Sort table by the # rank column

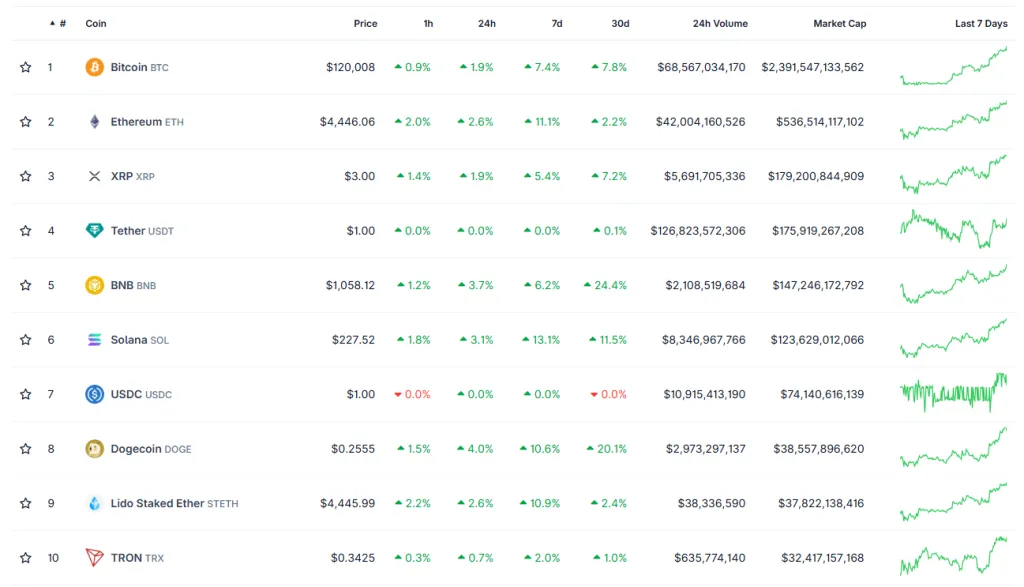62,23
